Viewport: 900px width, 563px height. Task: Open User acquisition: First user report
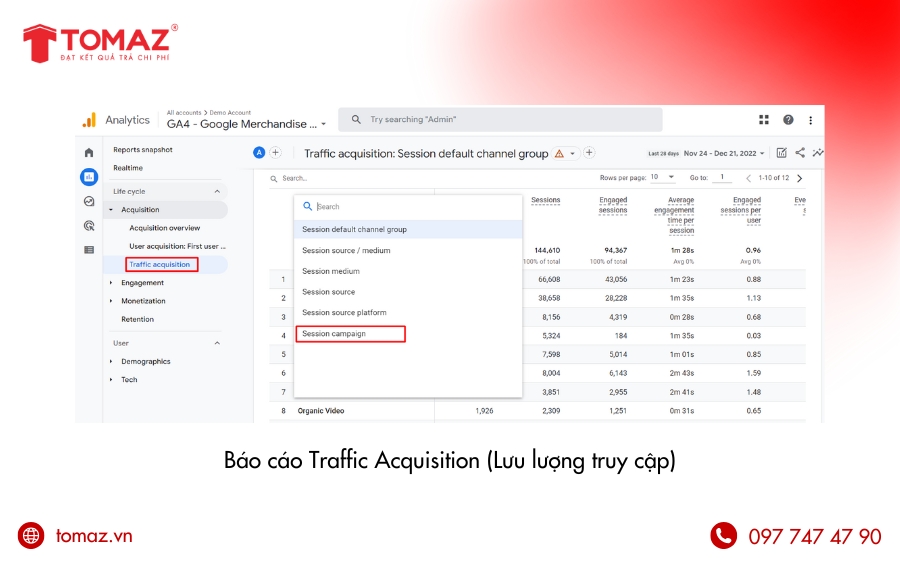pos(177,247)
